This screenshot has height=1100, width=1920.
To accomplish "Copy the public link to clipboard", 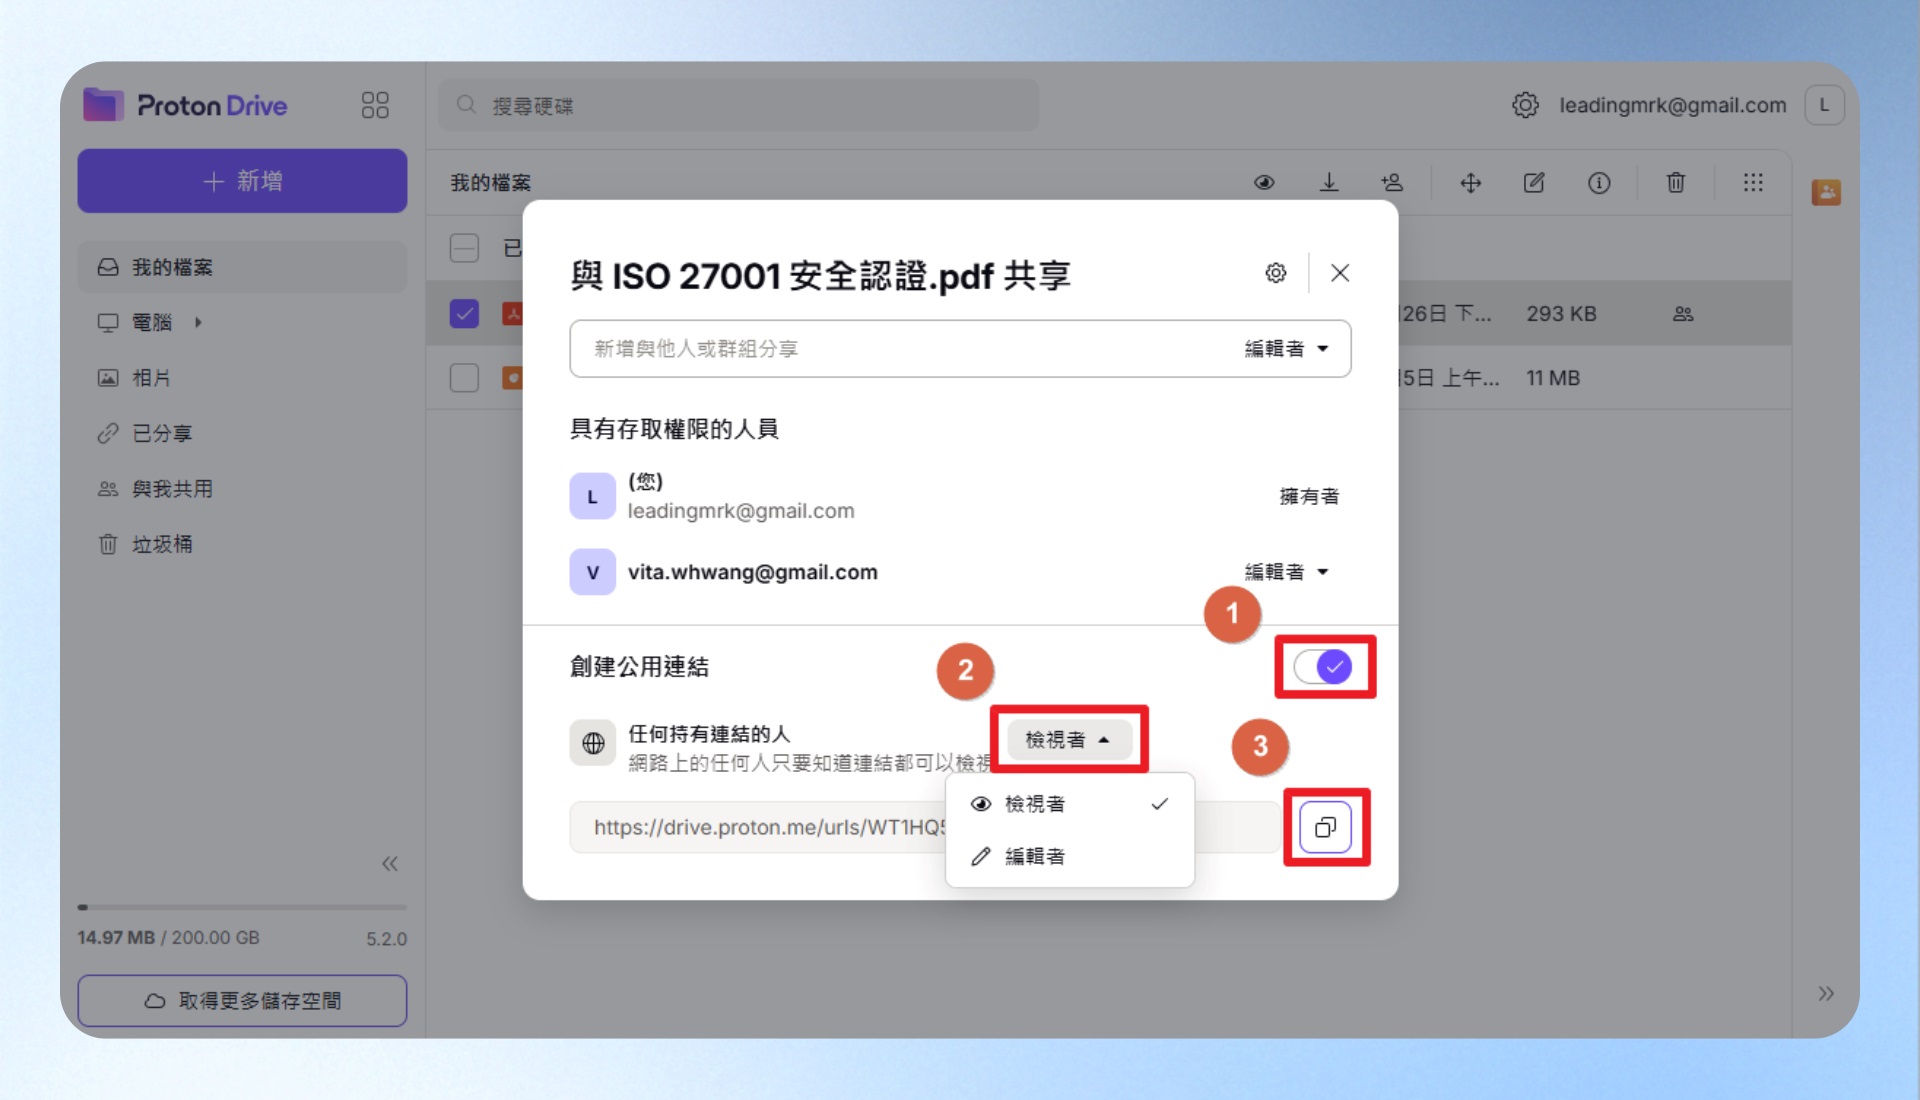I will coord(1325,827).
